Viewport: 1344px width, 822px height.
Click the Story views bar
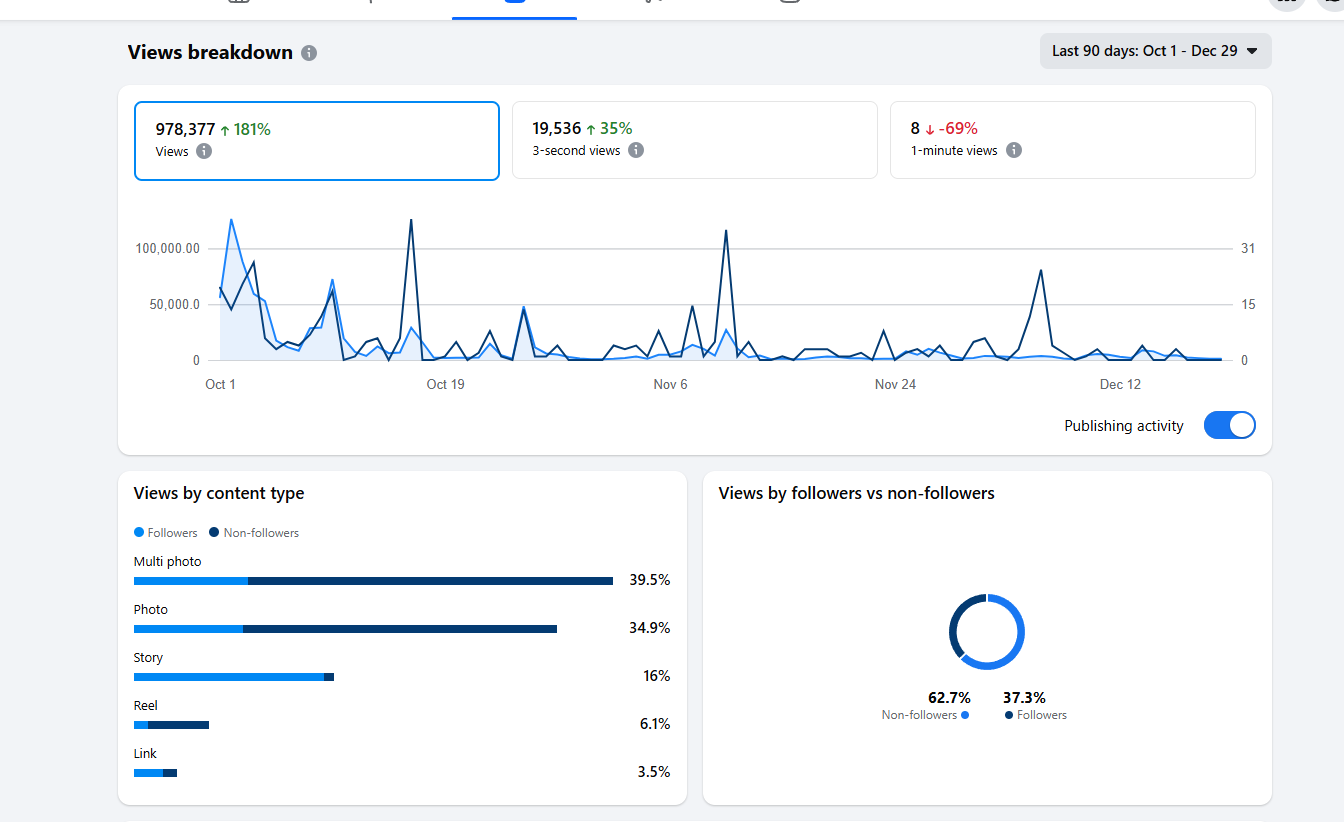point(233,677)
